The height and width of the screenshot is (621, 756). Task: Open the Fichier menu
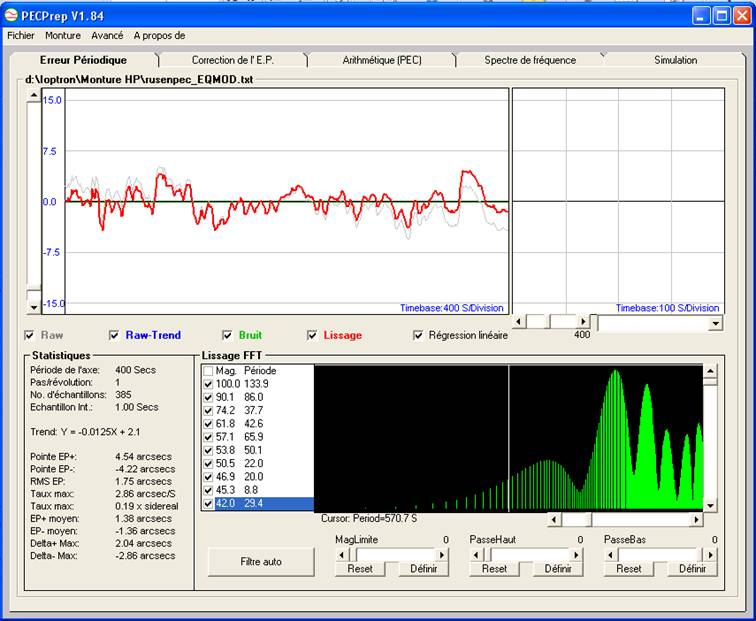coord(21,35)
